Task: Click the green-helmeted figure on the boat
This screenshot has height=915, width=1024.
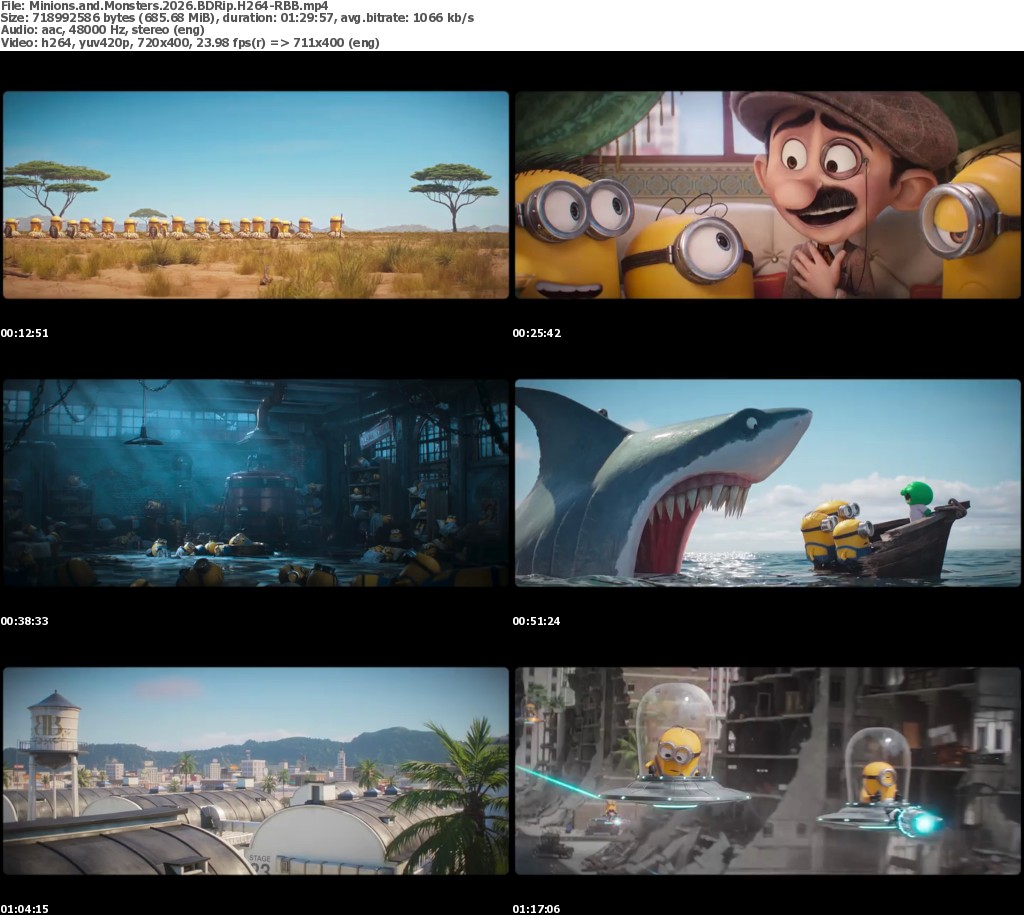Action: click(918, 500)
